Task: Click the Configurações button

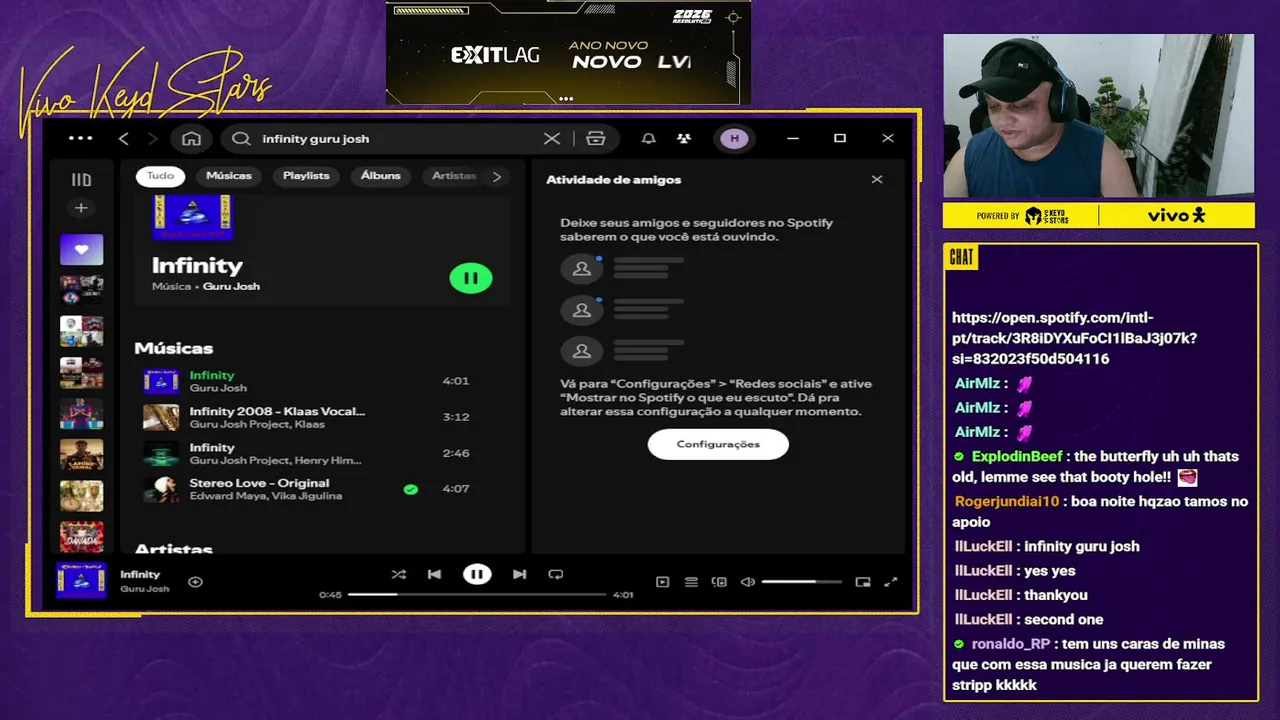Action: (x=718, y=444)
